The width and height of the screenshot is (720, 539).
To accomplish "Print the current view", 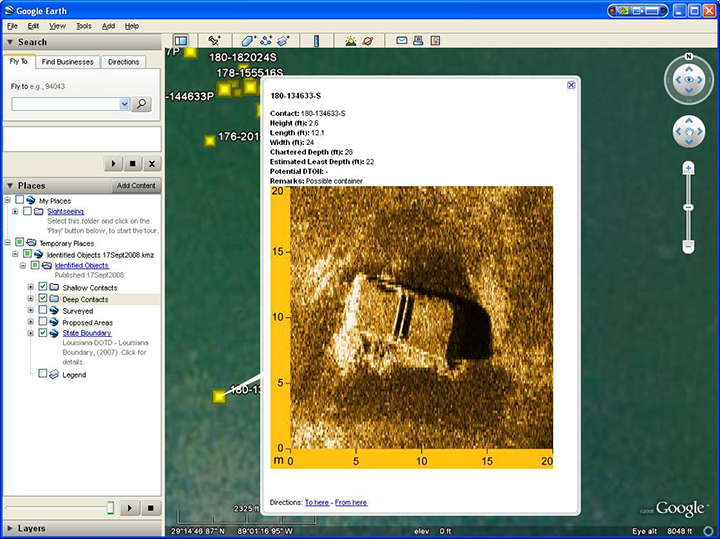I will pyautogui.click(x=418, y=40).
